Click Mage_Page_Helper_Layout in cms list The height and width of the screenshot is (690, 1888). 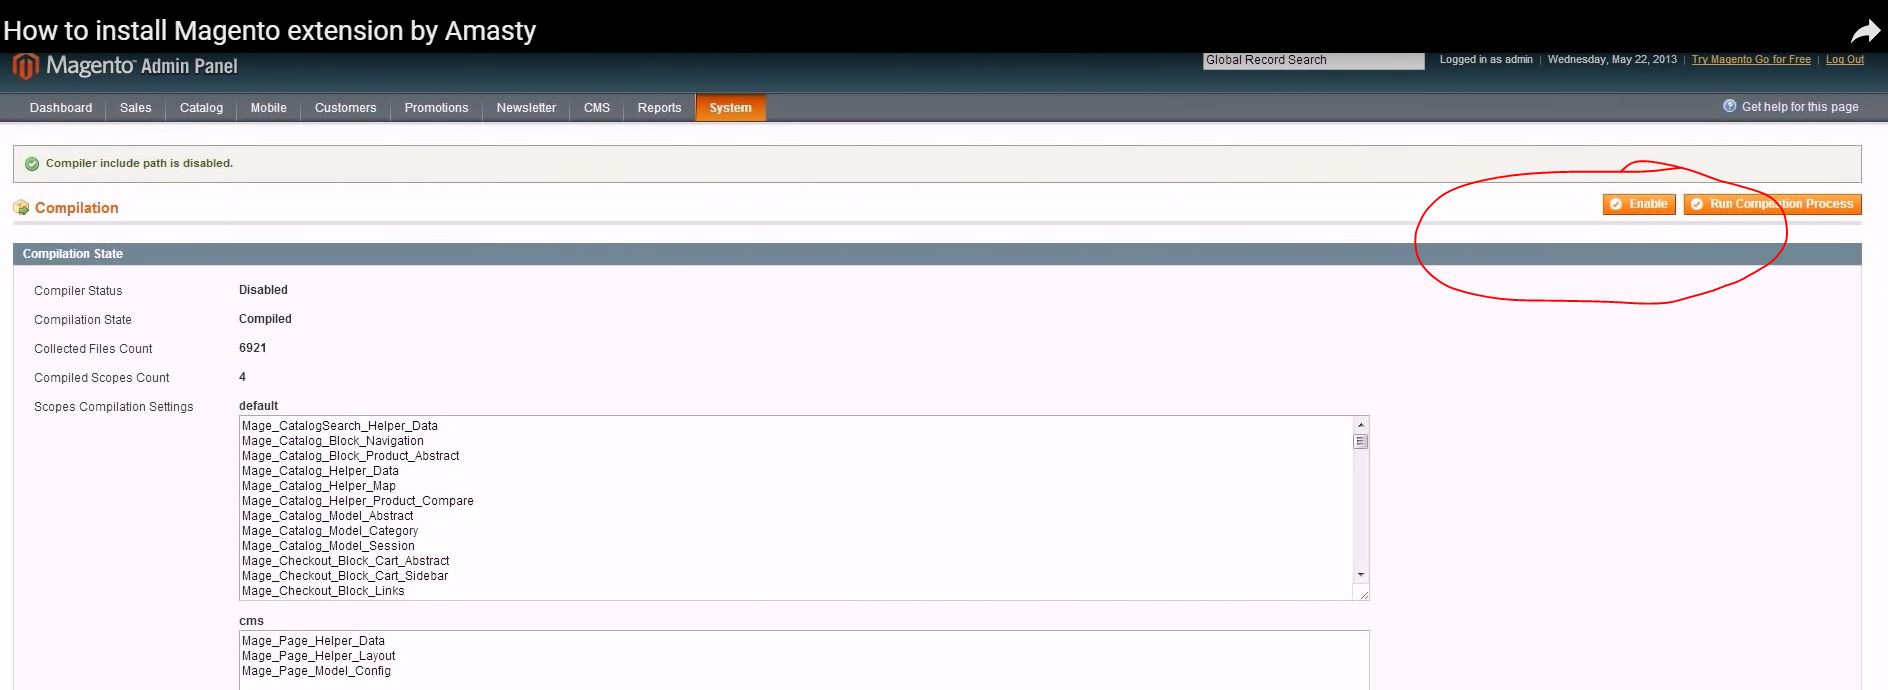pyautogui.click(x=319, y=656)
